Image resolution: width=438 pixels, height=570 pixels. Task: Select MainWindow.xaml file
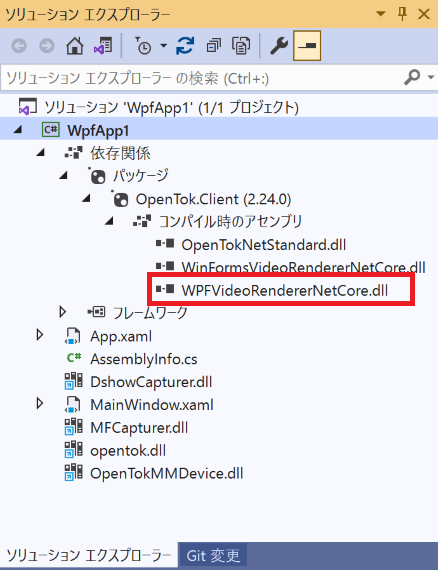(x=152, y=405)
